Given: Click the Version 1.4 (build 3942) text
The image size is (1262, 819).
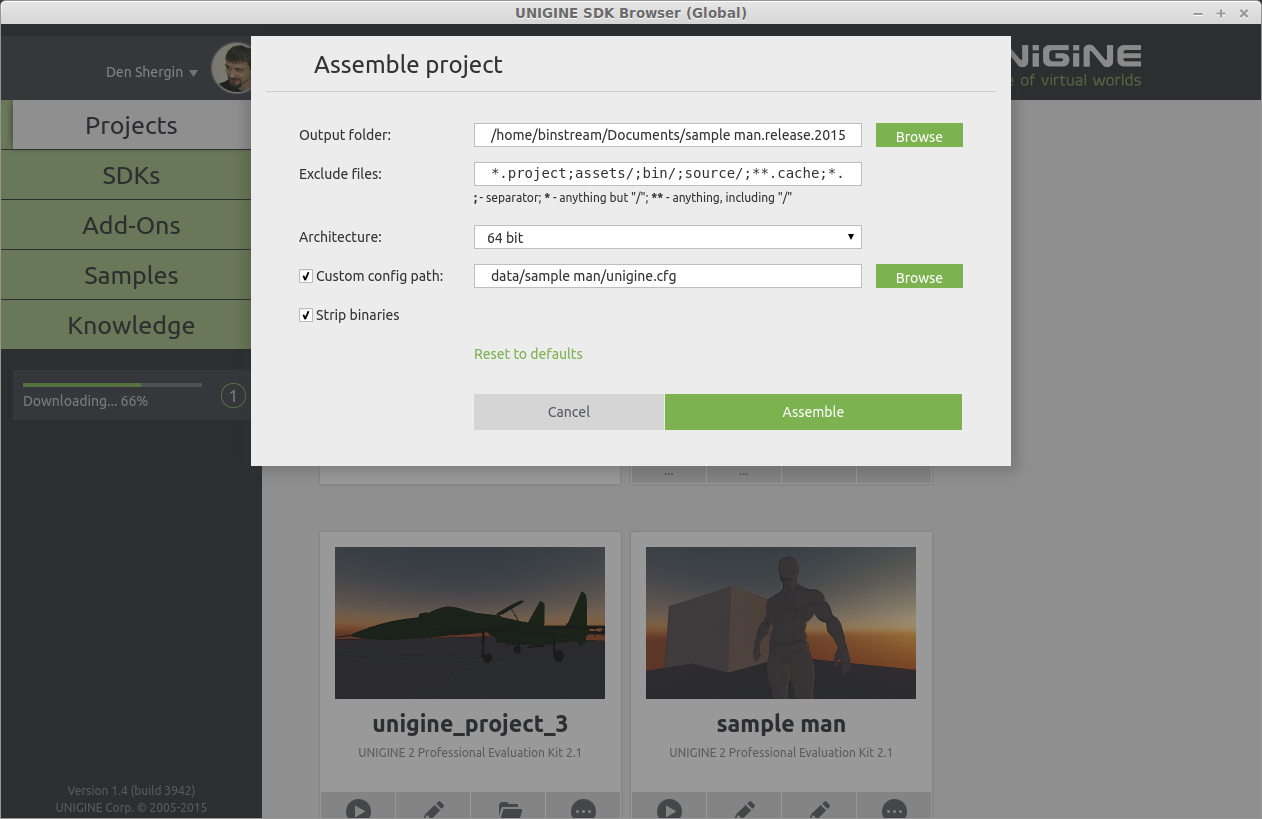Looking at the screenshot, I should tap(131, 790).
